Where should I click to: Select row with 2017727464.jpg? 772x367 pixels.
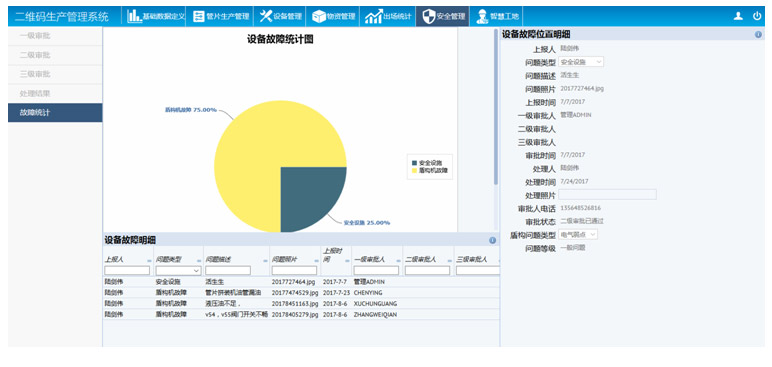tap(300, 282)
